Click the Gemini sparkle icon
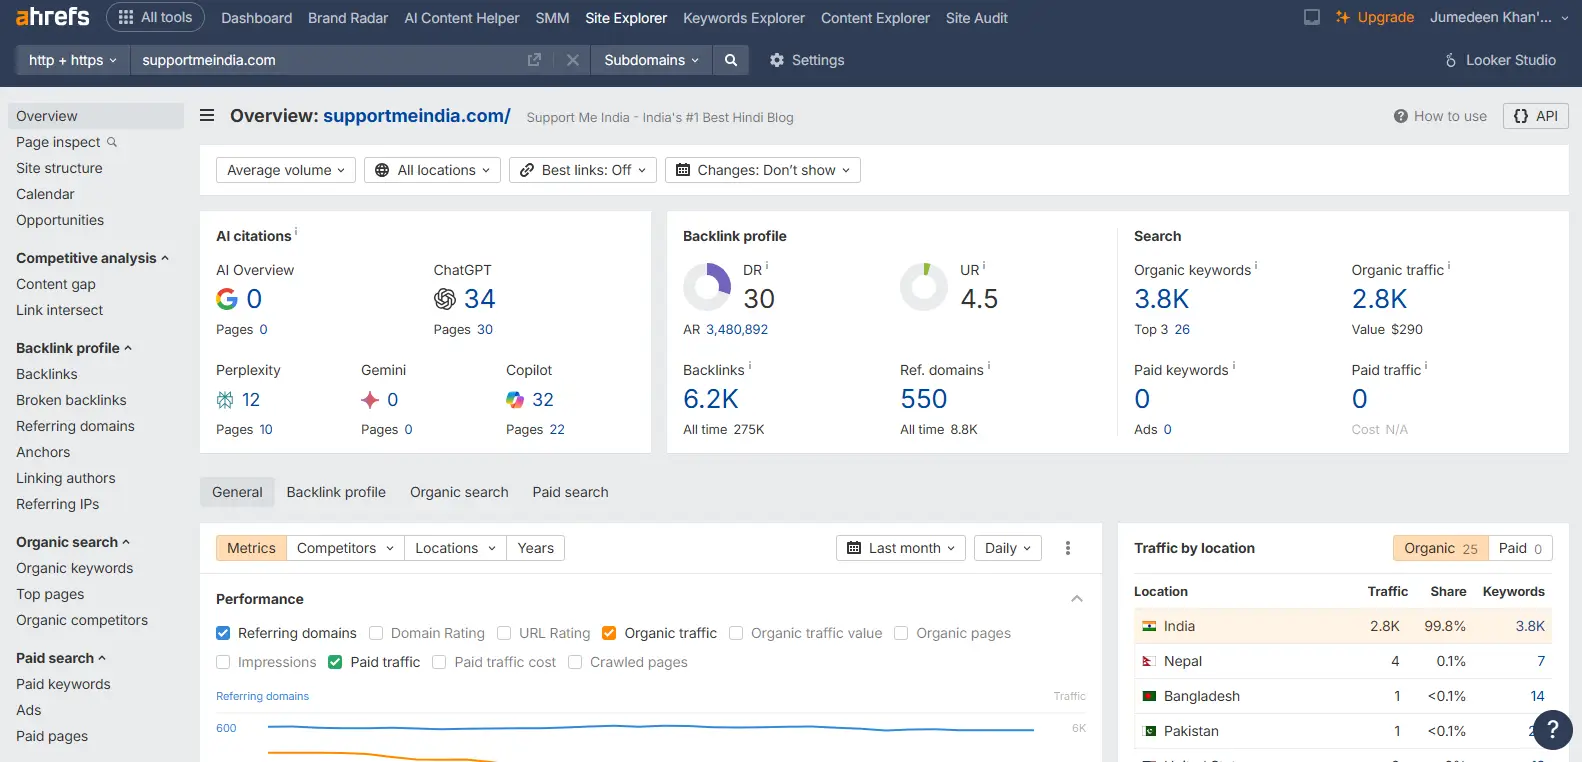 [x=370, y=400]
